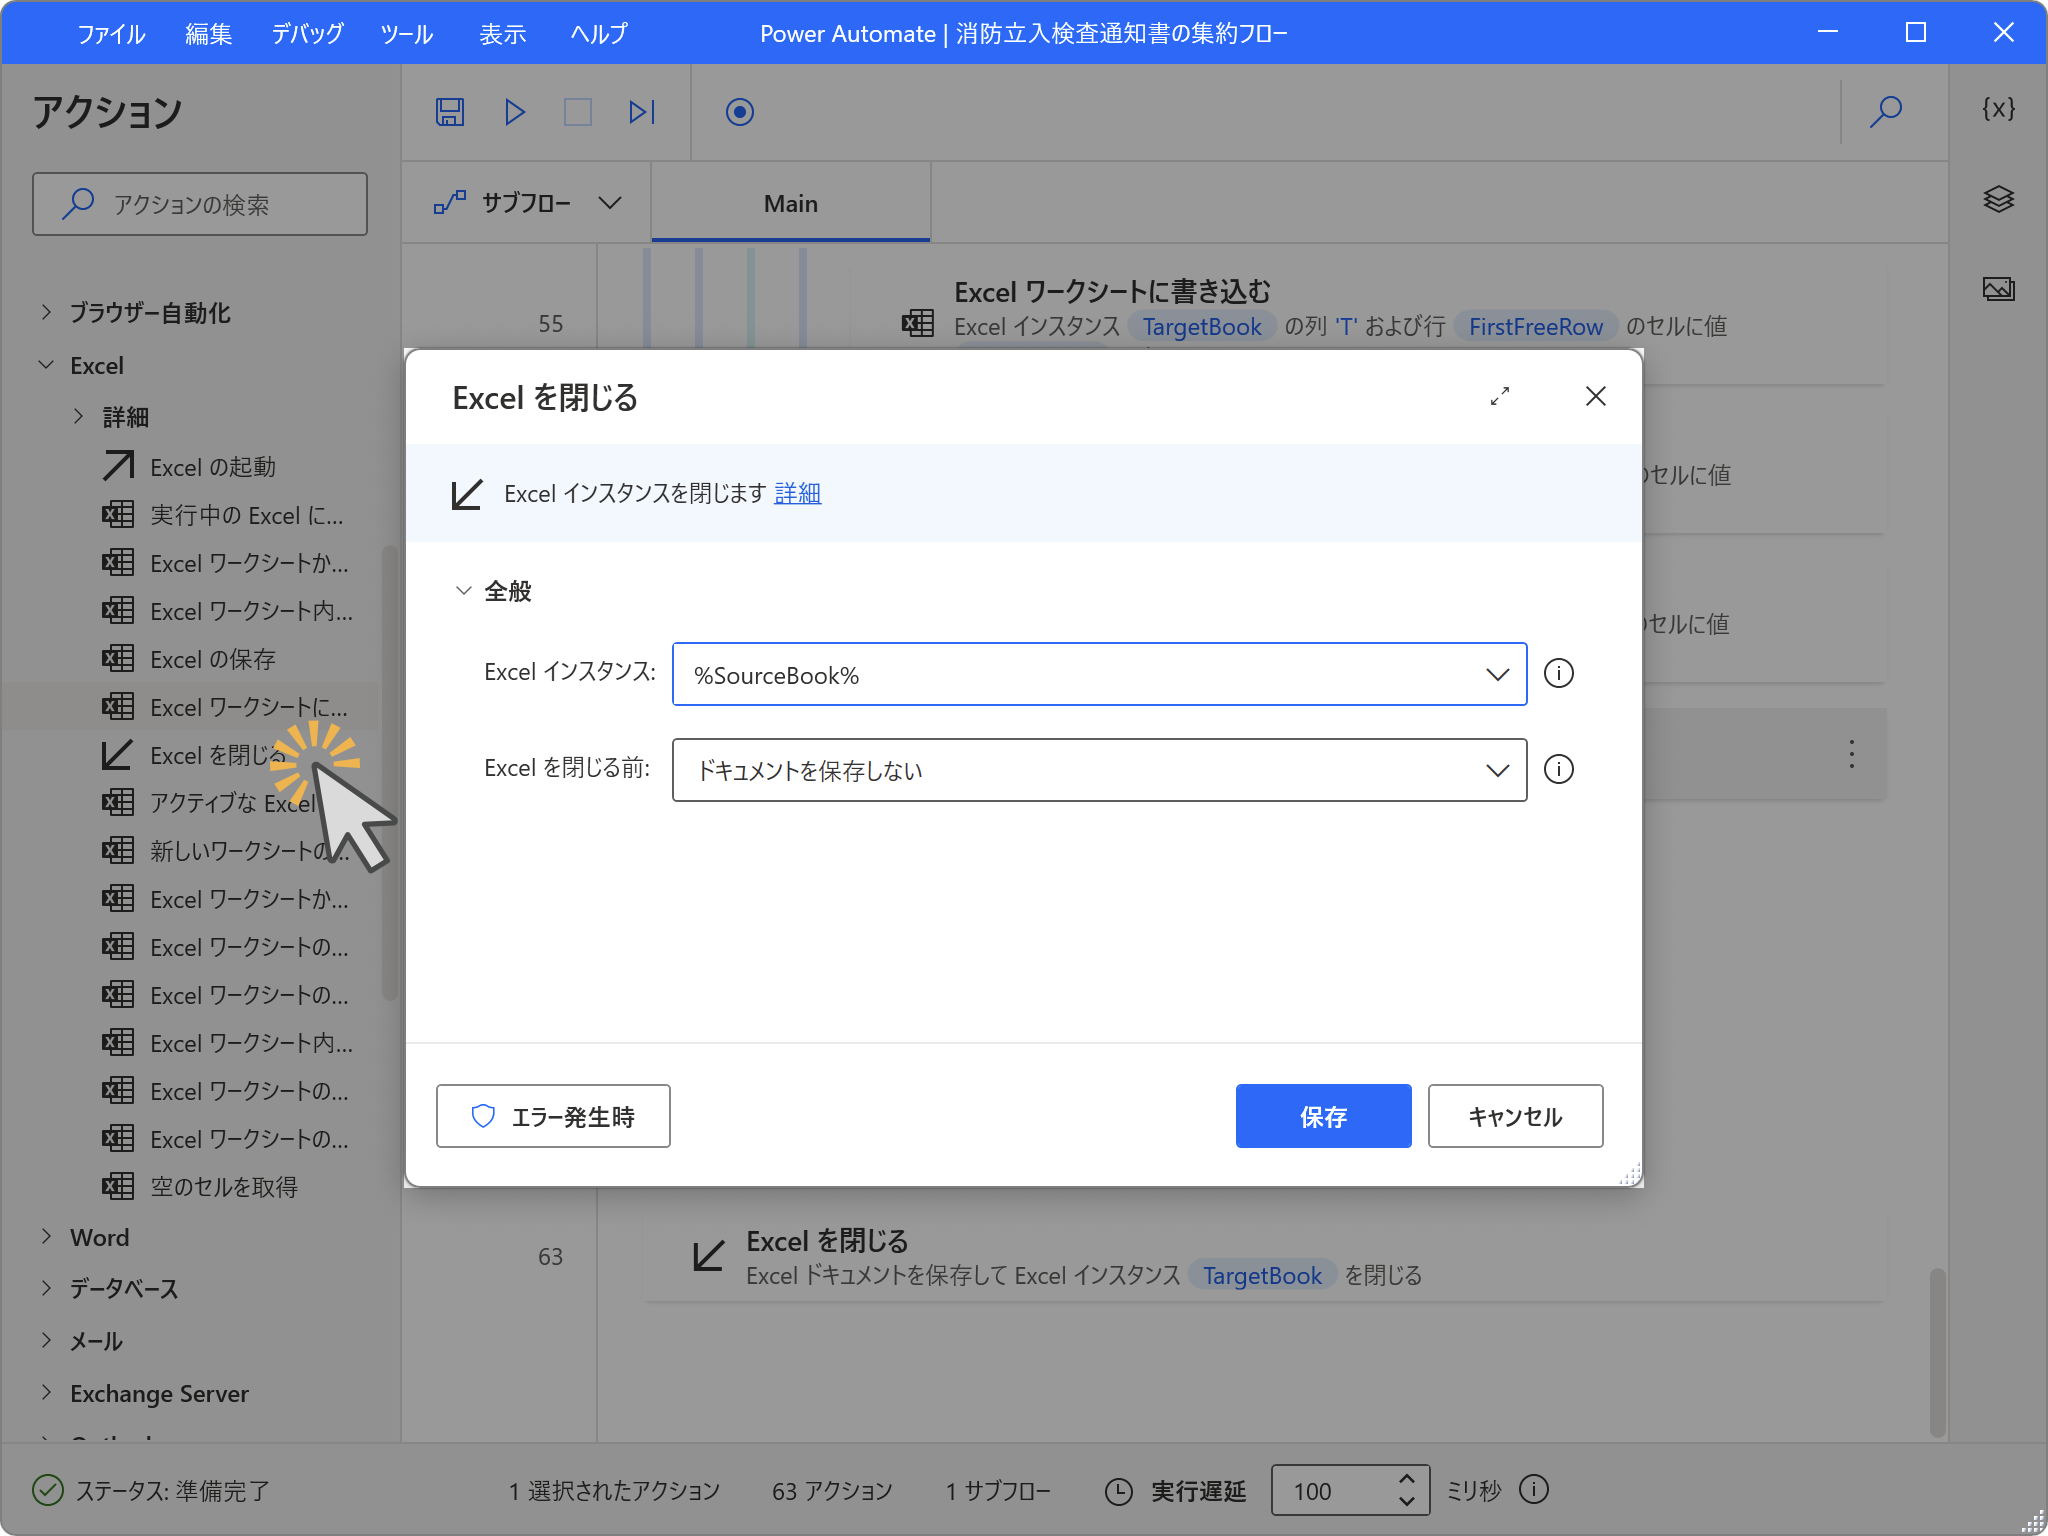2048x1536 pixels.
Task: Open the Images pane icon
Action: tap(1998, 289)
